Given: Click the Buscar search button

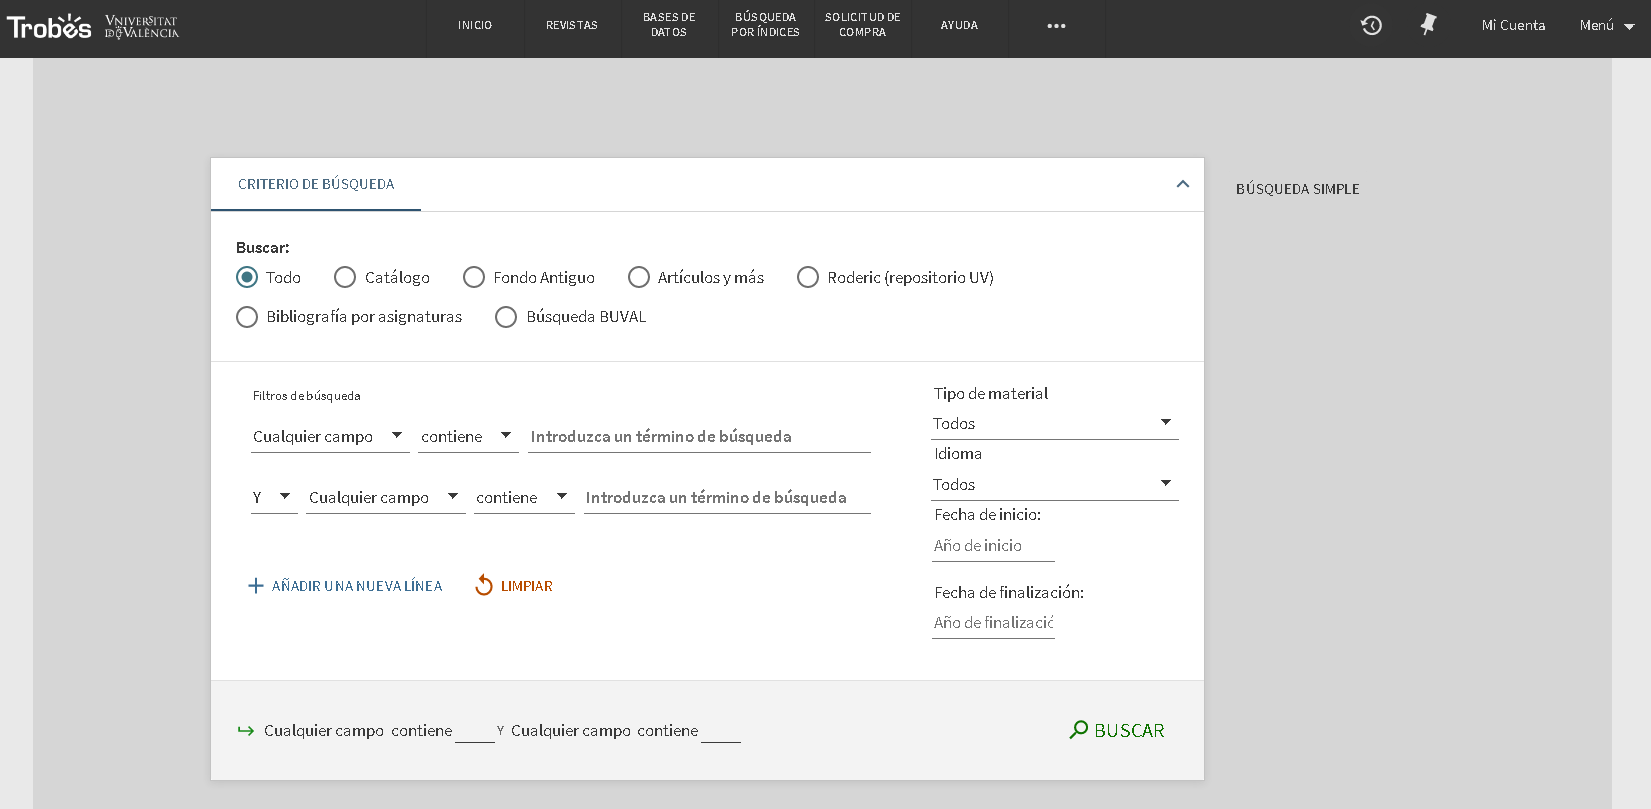Looking at the screenshot, I should 1117,730.
